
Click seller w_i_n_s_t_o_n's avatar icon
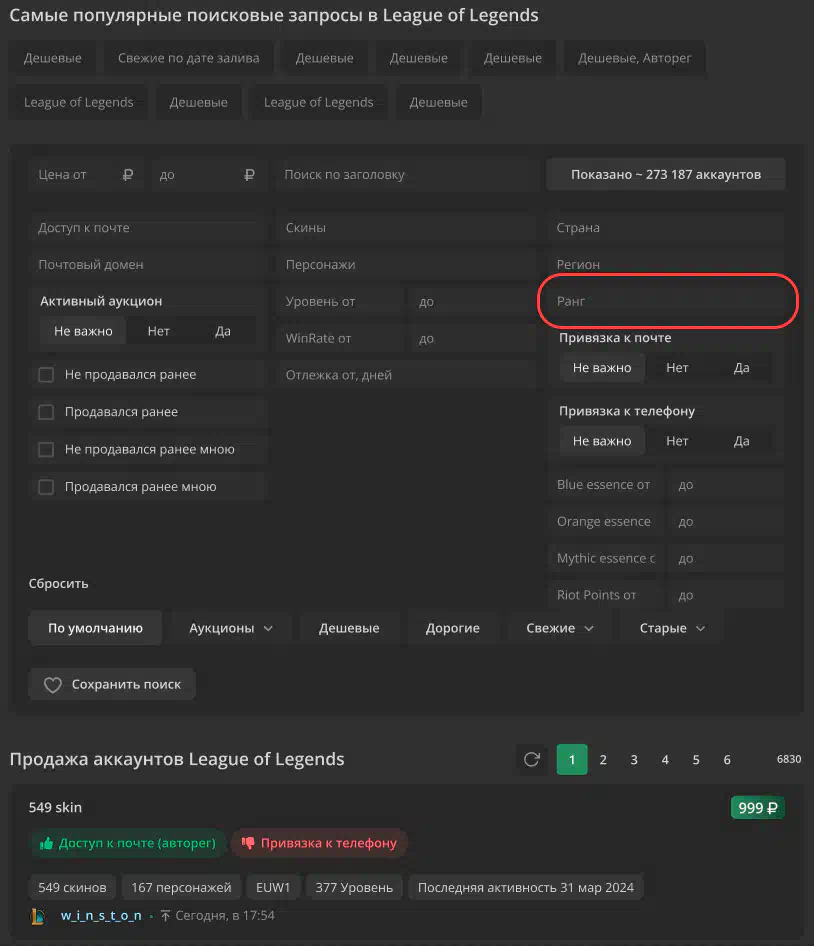coord(38,915)
